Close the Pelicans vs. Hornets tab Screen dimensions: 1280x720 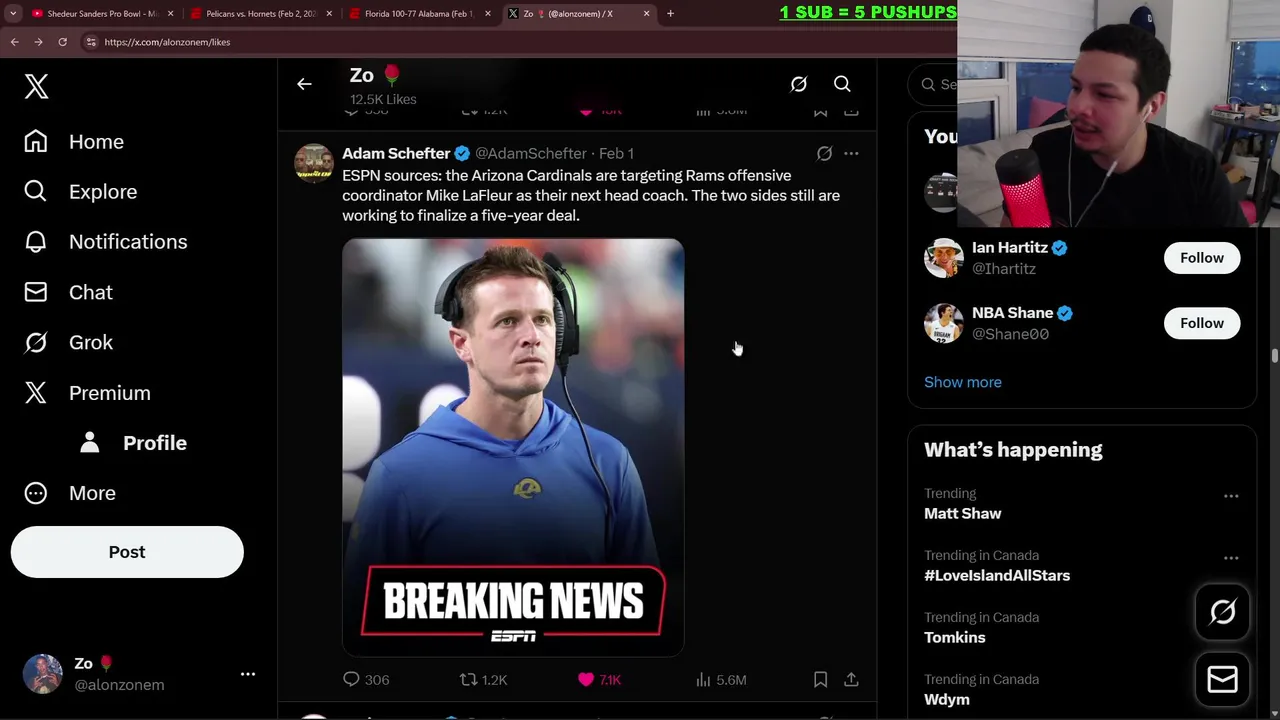pos(329,14)
